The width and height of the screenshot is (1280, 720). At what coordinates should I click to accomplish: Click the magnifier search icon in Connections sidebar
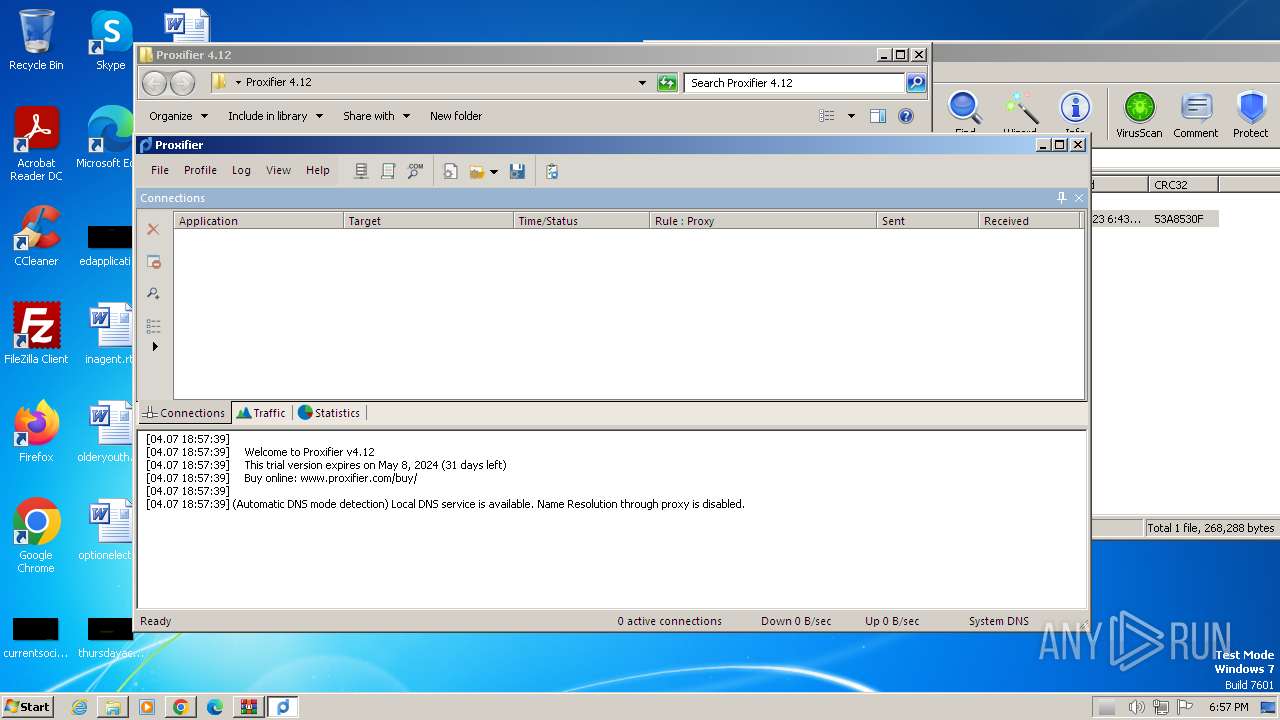coord(153,293)
